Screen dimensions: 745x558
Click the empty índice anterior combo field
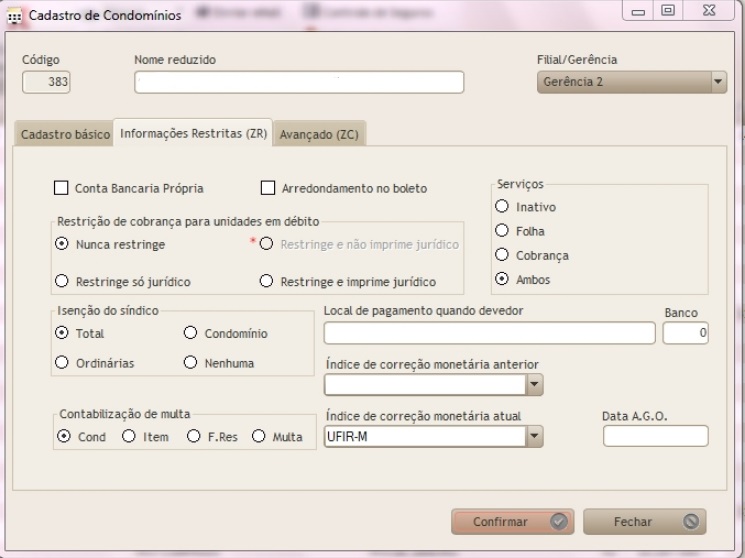pyautogui.click(x=425, y=385)
